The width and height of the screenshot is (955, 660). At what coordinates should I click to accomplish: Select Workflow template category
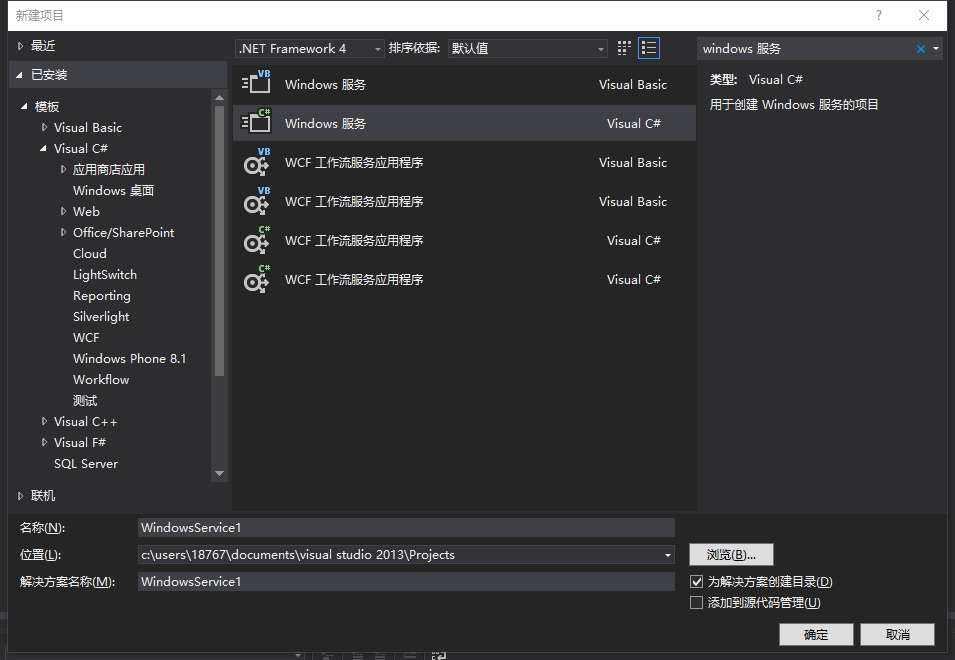pos(101,379)
